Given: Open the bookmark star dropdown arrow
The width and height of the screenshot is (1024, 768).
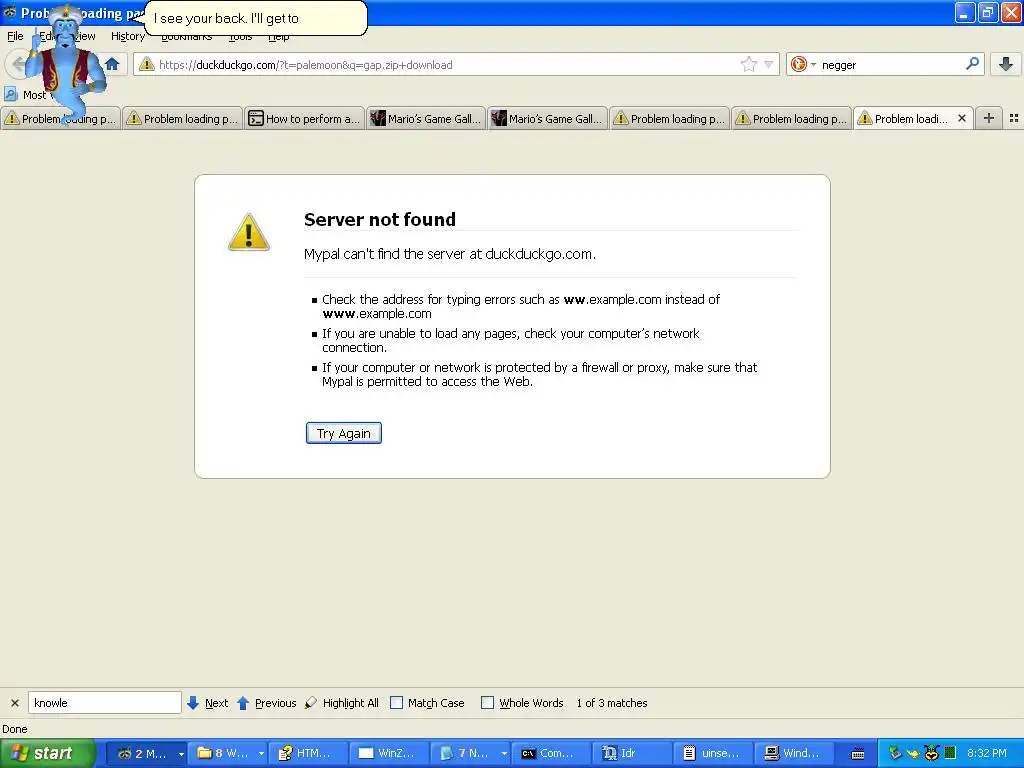Looking at the screenshot, I should coord(769,64).
